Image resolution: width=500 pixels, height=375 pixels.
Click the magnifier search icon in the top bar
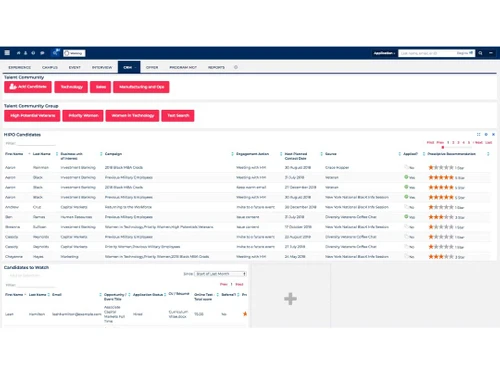[480, 53]
